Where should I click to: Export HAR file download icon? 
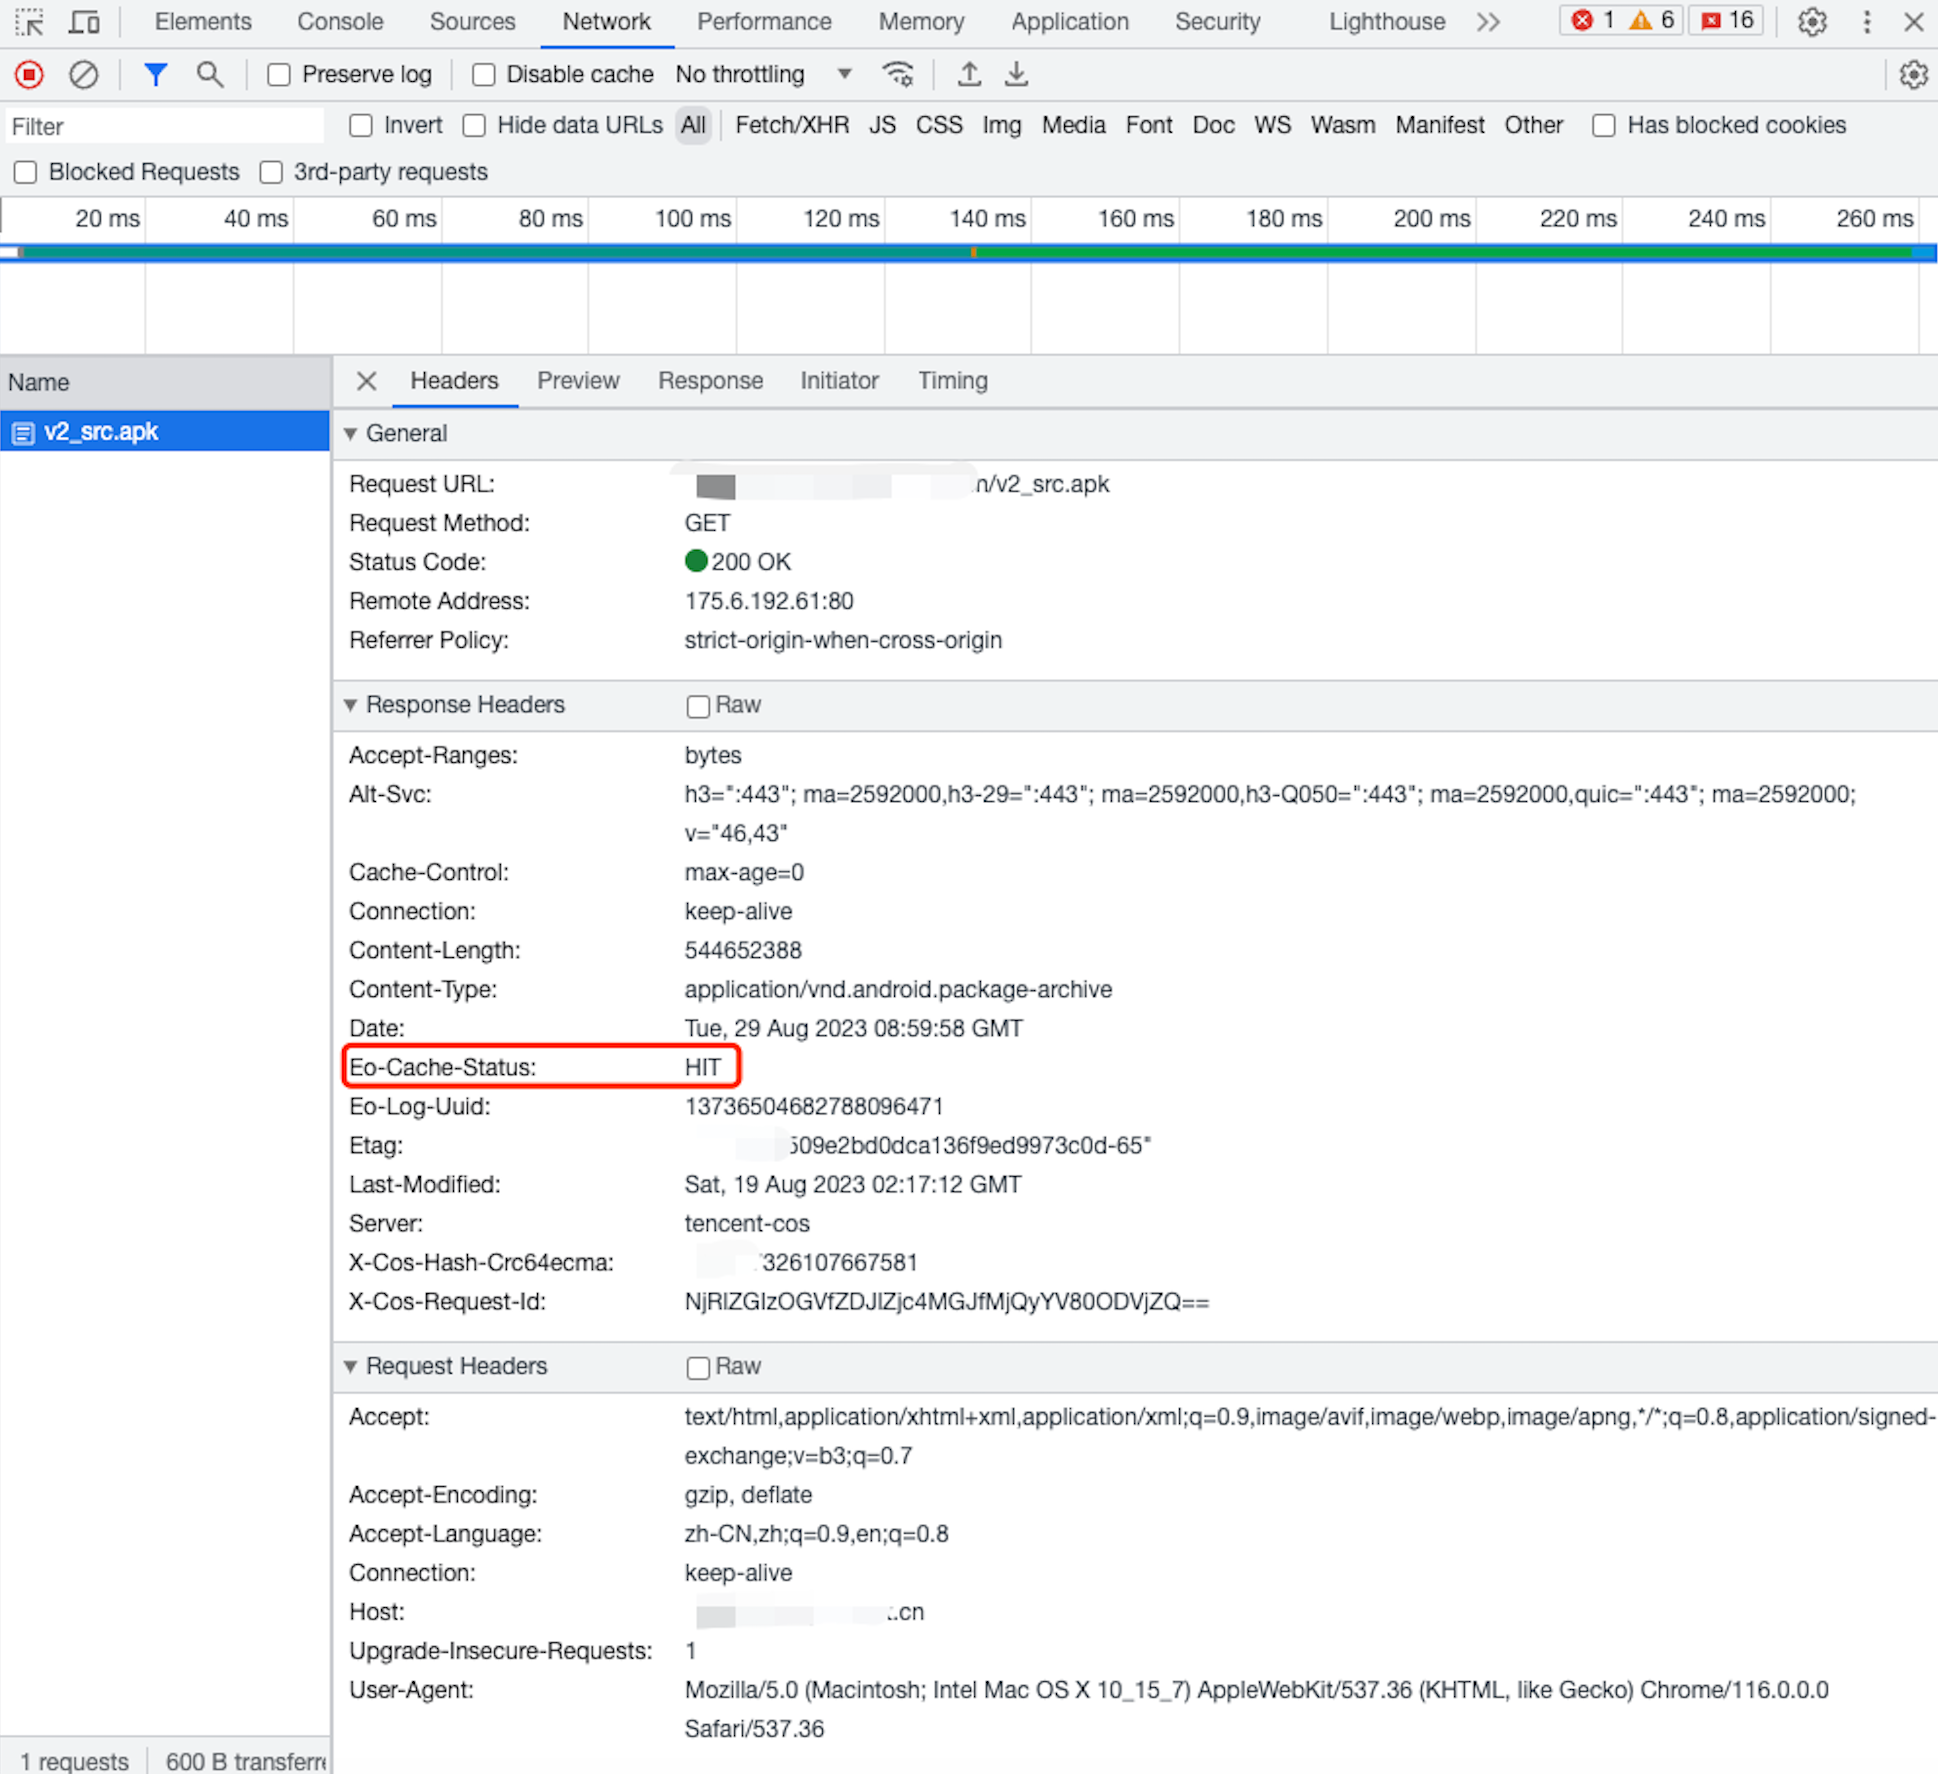[x=1016, y=75]
